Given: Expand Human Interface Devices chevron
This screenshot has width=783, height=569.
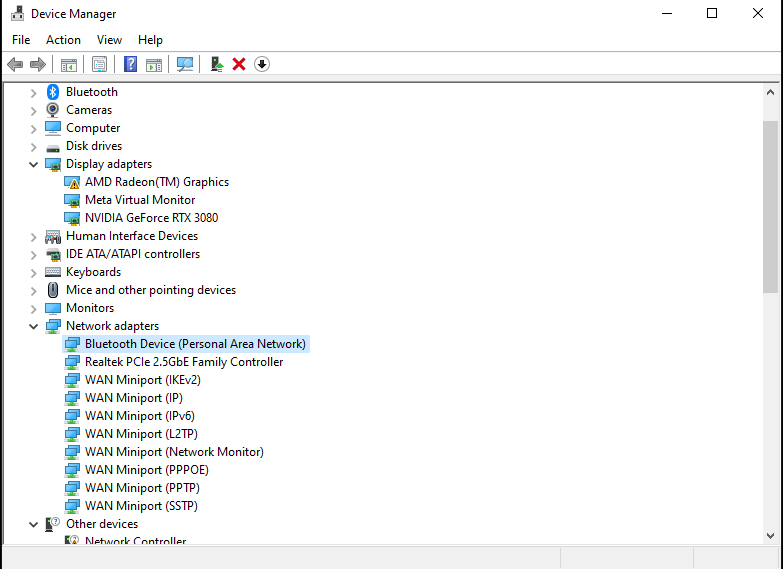Looking at the screenshot, I should pos(33,237).
